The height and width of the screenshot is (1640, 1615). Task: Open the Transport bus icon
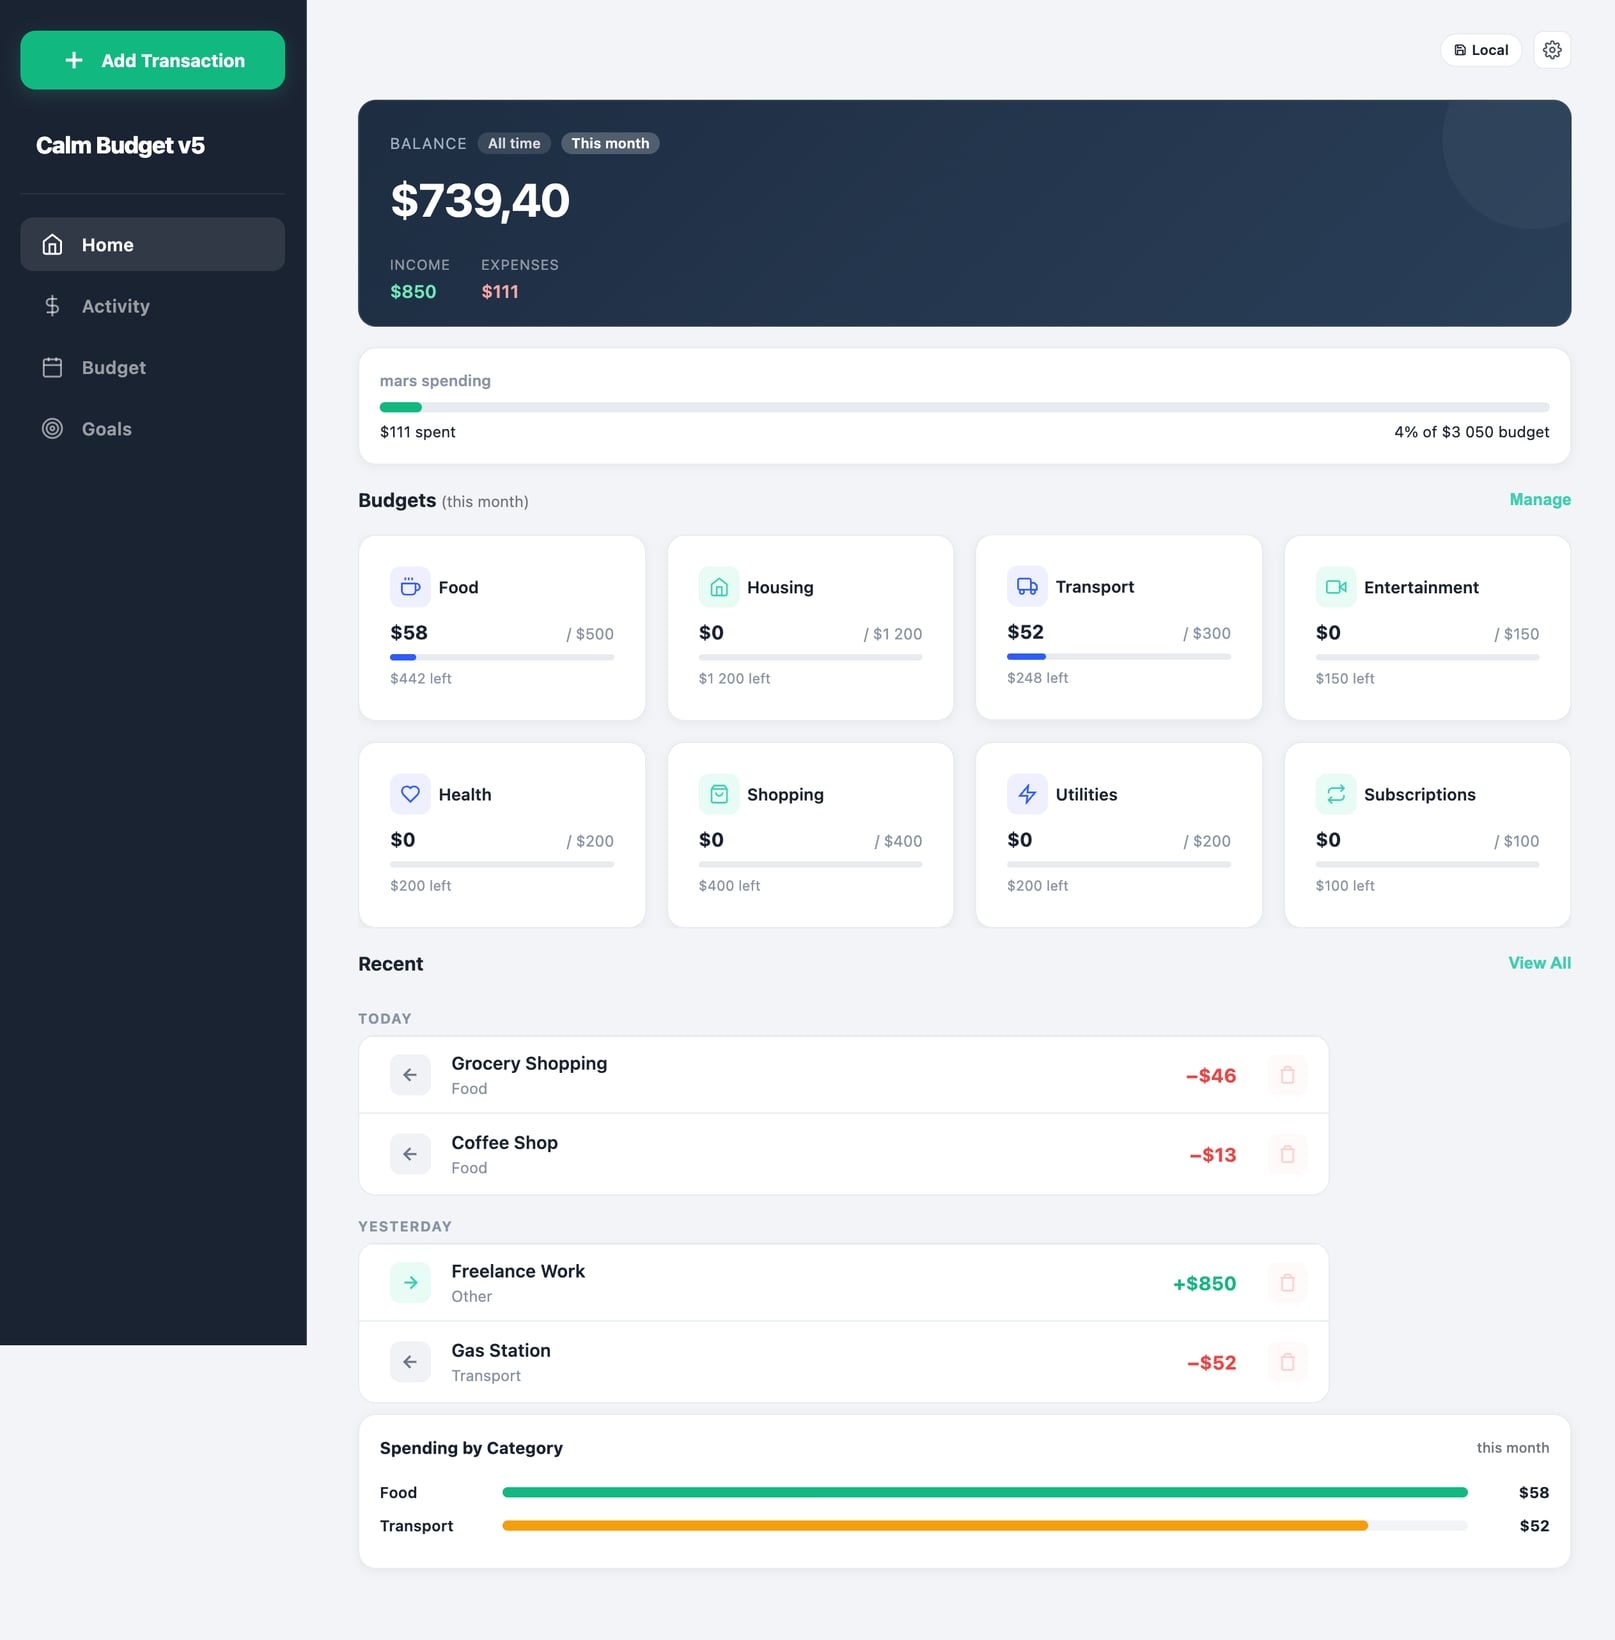(x=1027, y=587)
